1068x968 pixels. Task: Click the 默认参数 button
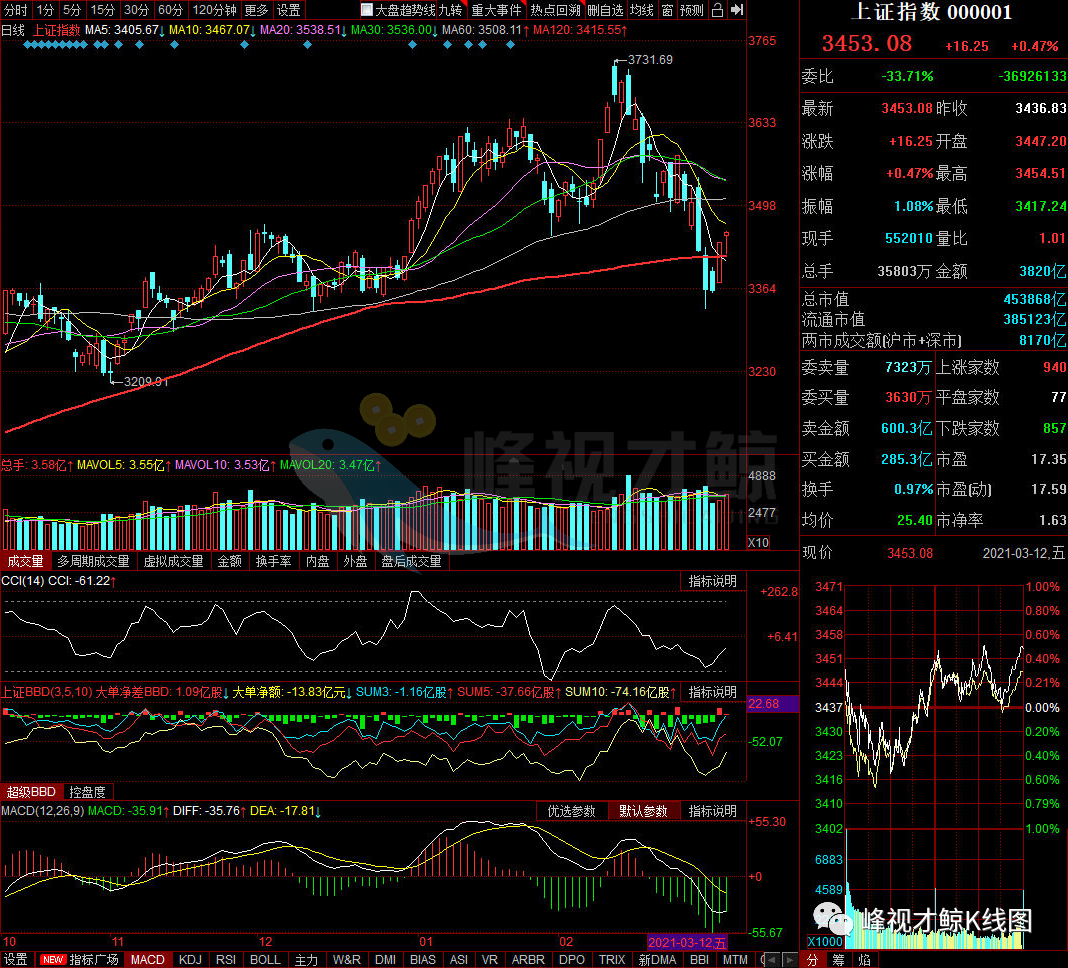643,811
